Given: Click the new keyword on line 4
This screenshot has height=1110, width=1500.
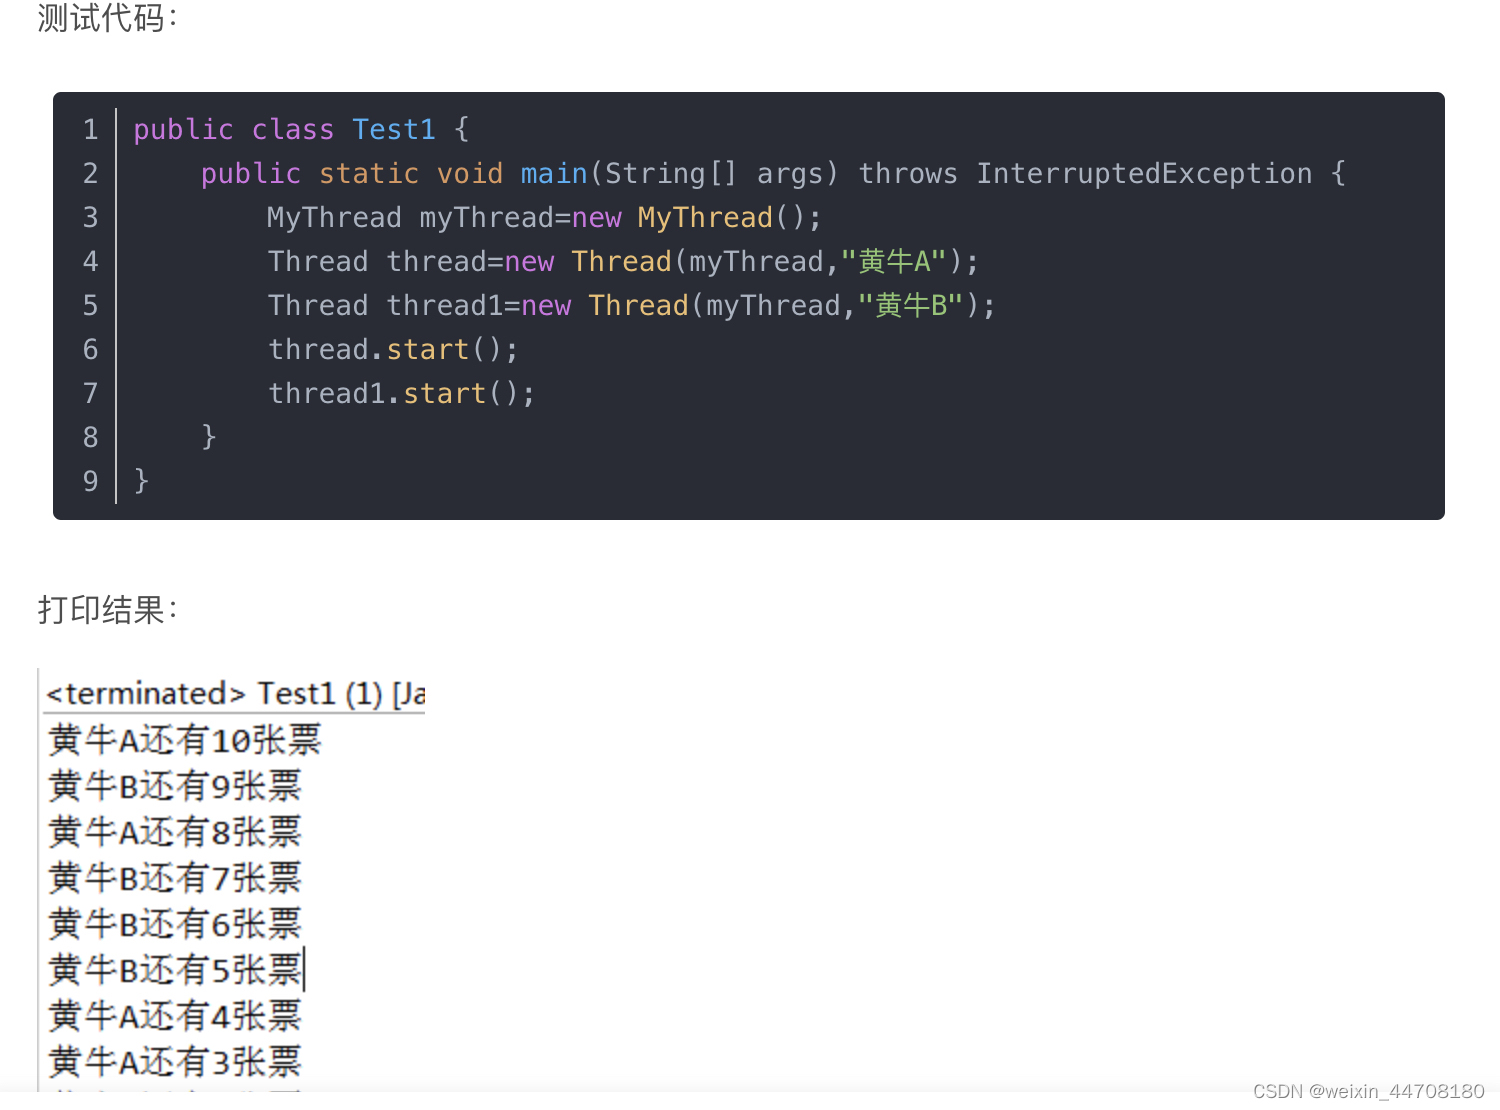Looking at the screenshot, I should 530,261.
